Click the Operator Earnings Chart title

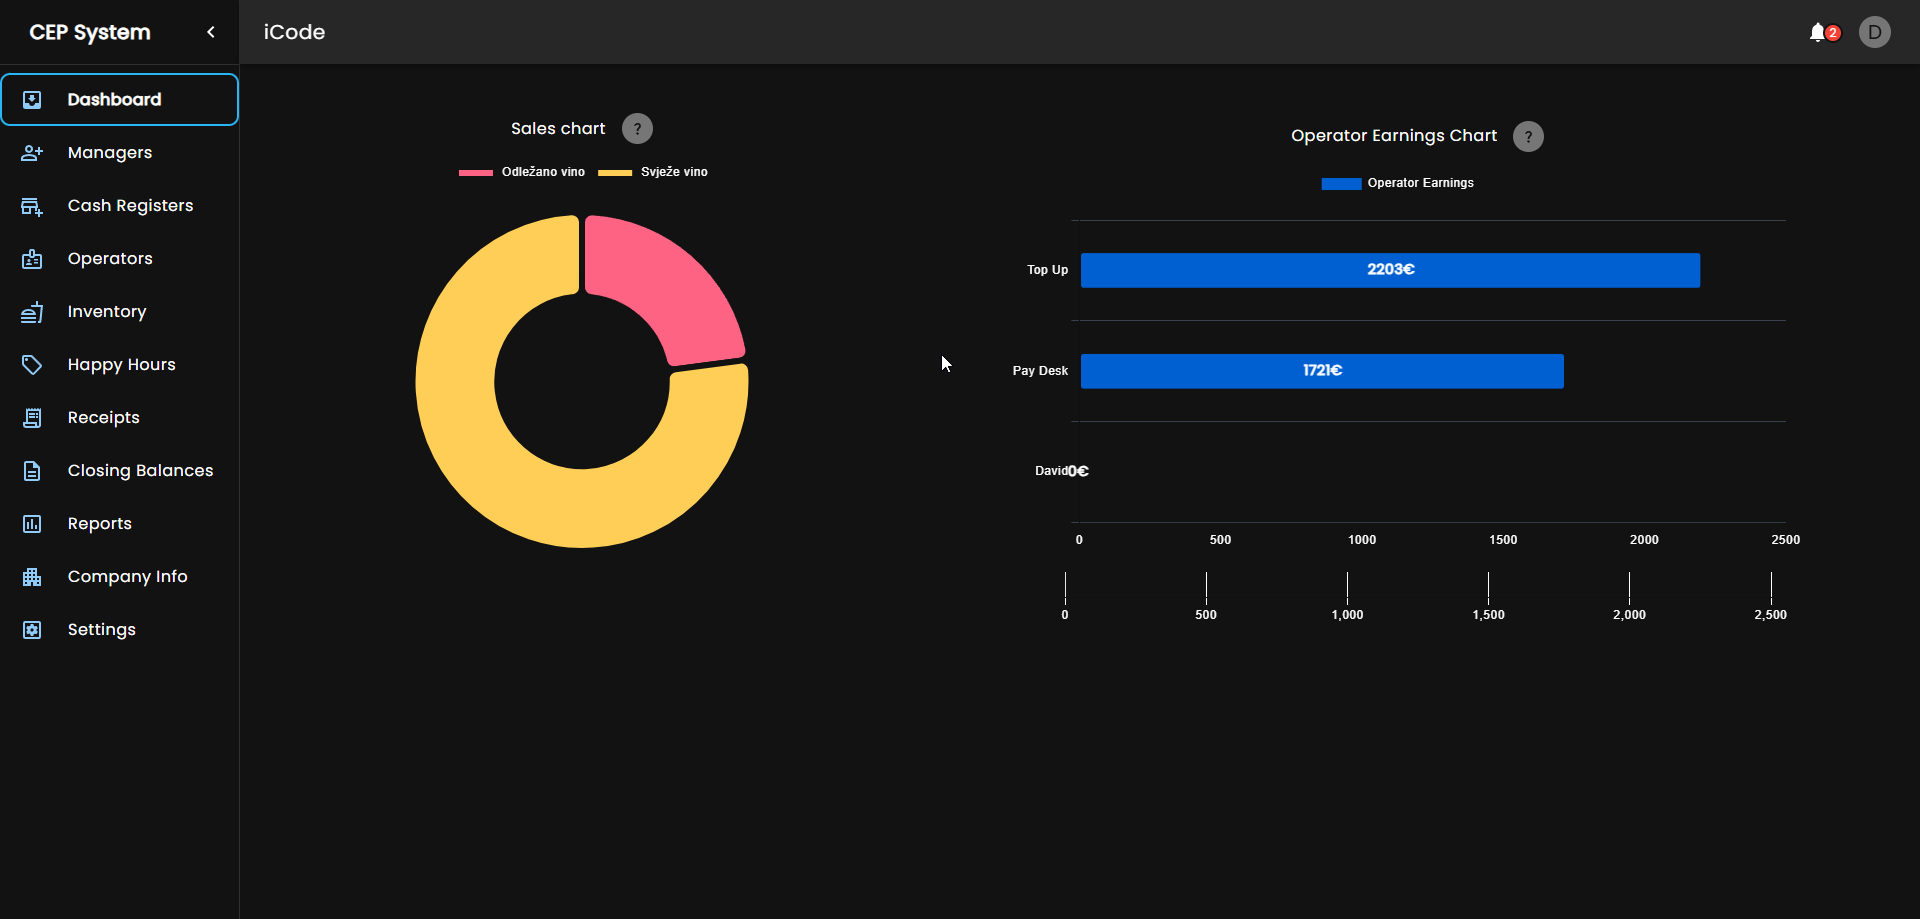coord(1394,136)
